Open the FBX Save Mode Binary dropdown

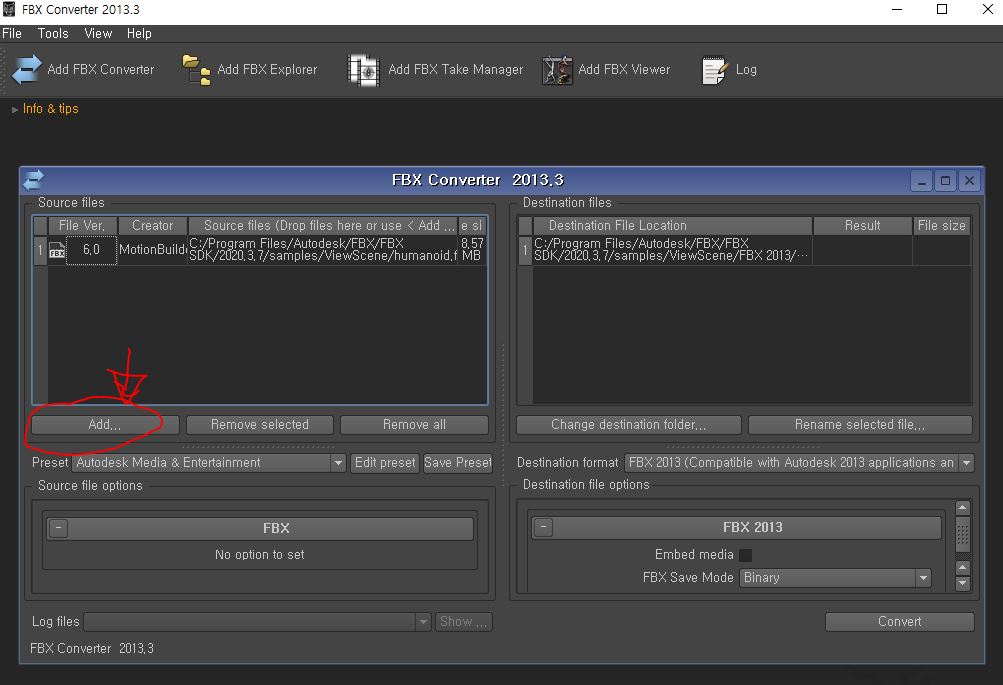(x=835, y=578)
